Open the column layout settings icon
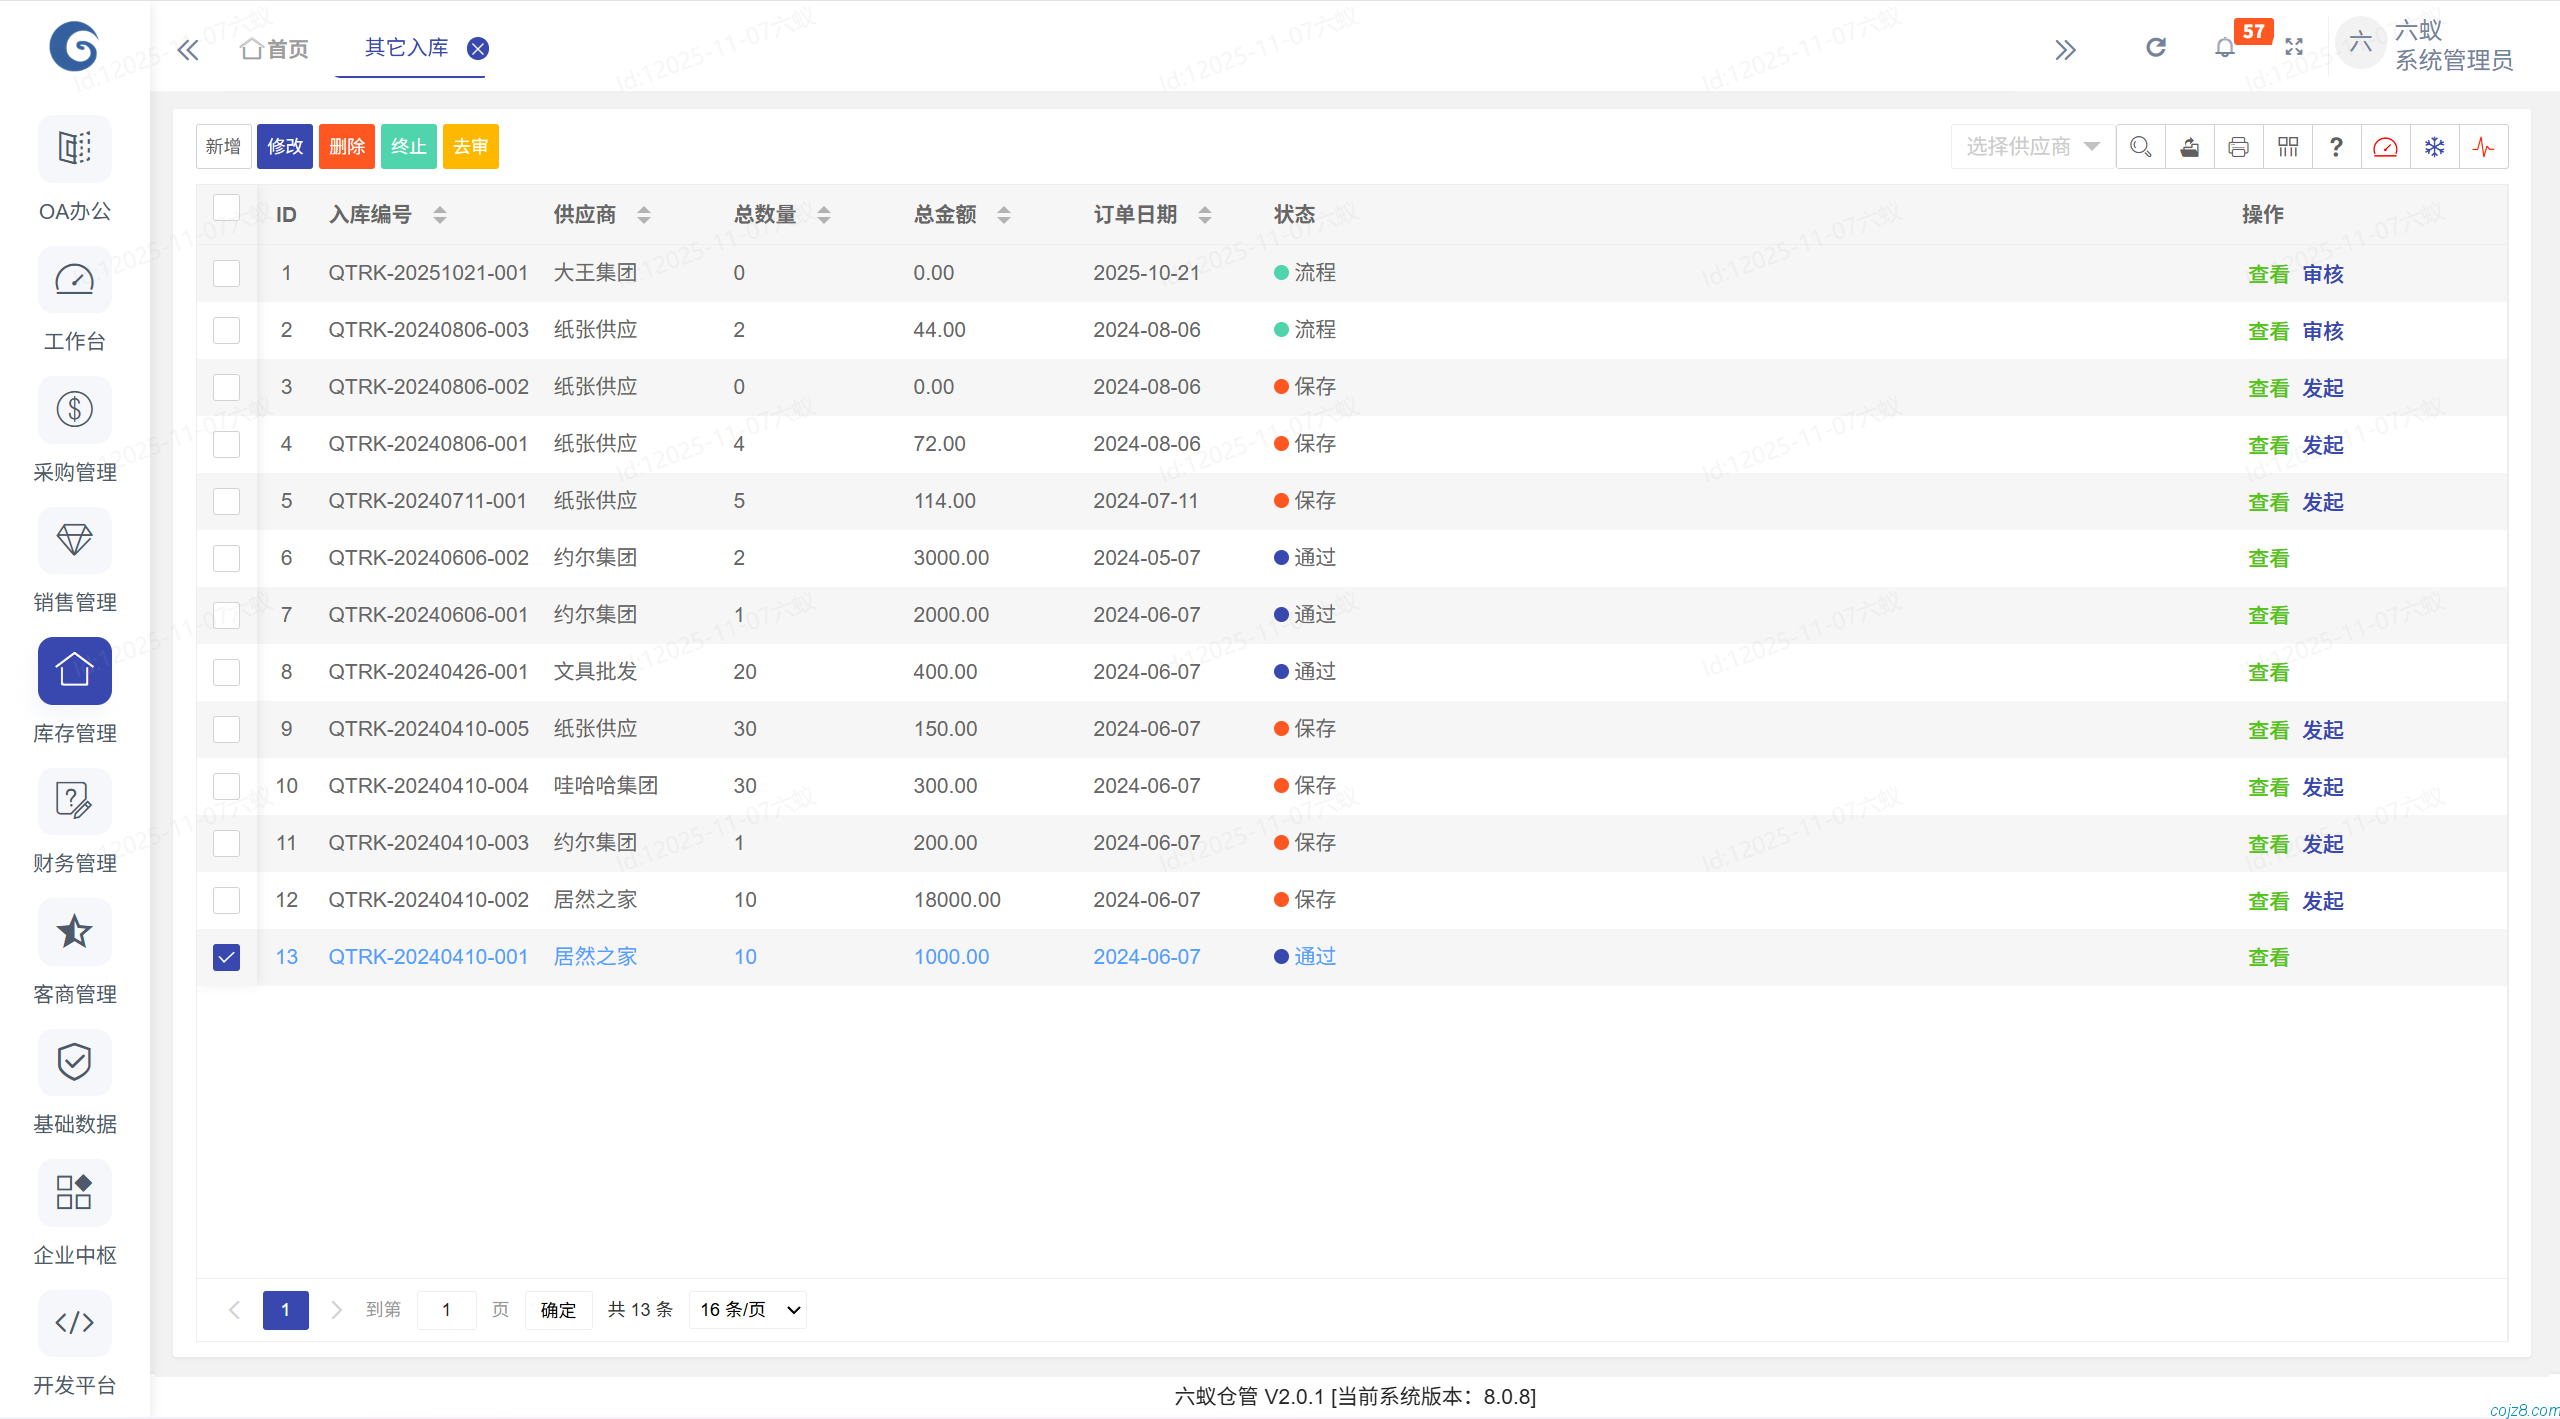2560x1419 pixels. [x=2289, y=146]
